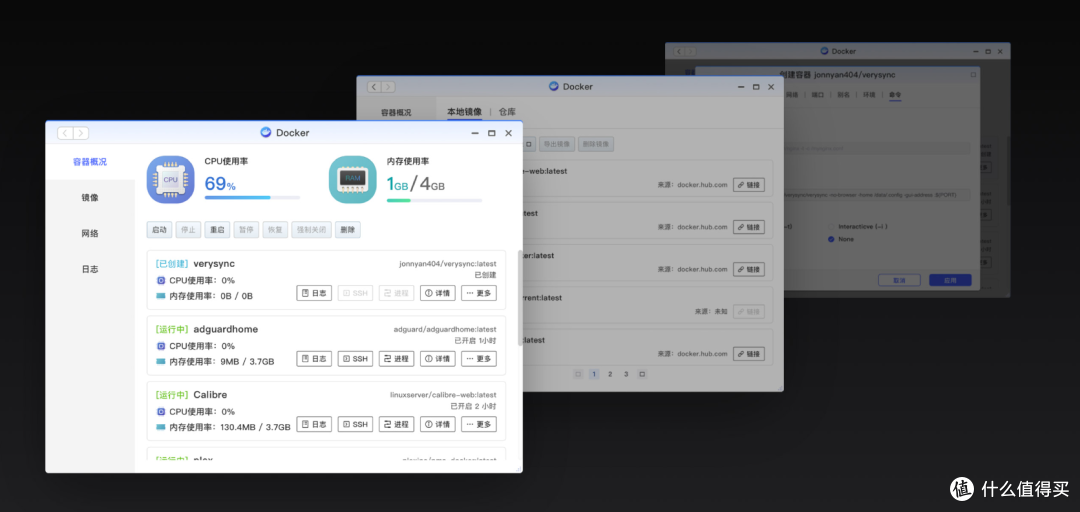The width and height of the screenshot is (1080, 512).
Task: Open 详情 details for adguardhome container
Action: [x=437, y=358]
